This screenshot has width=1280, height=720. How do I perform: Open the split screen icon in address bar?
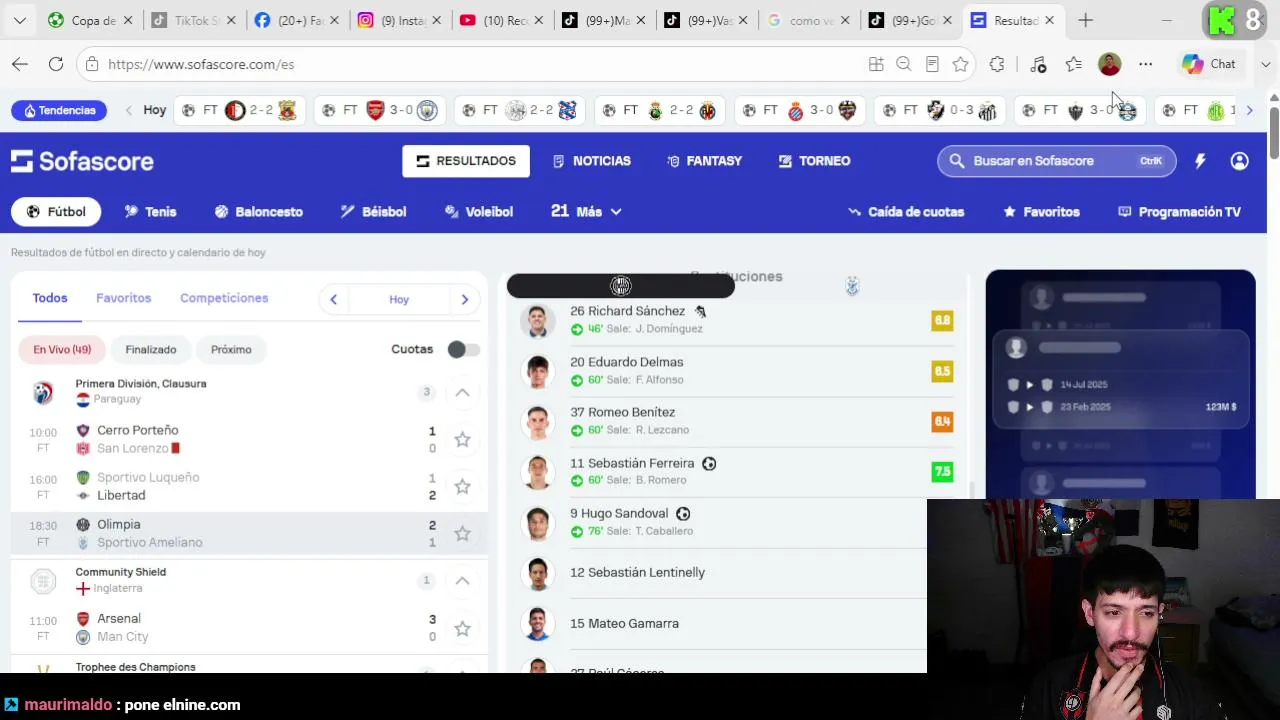pyautogui.click(x=876, y=64)
